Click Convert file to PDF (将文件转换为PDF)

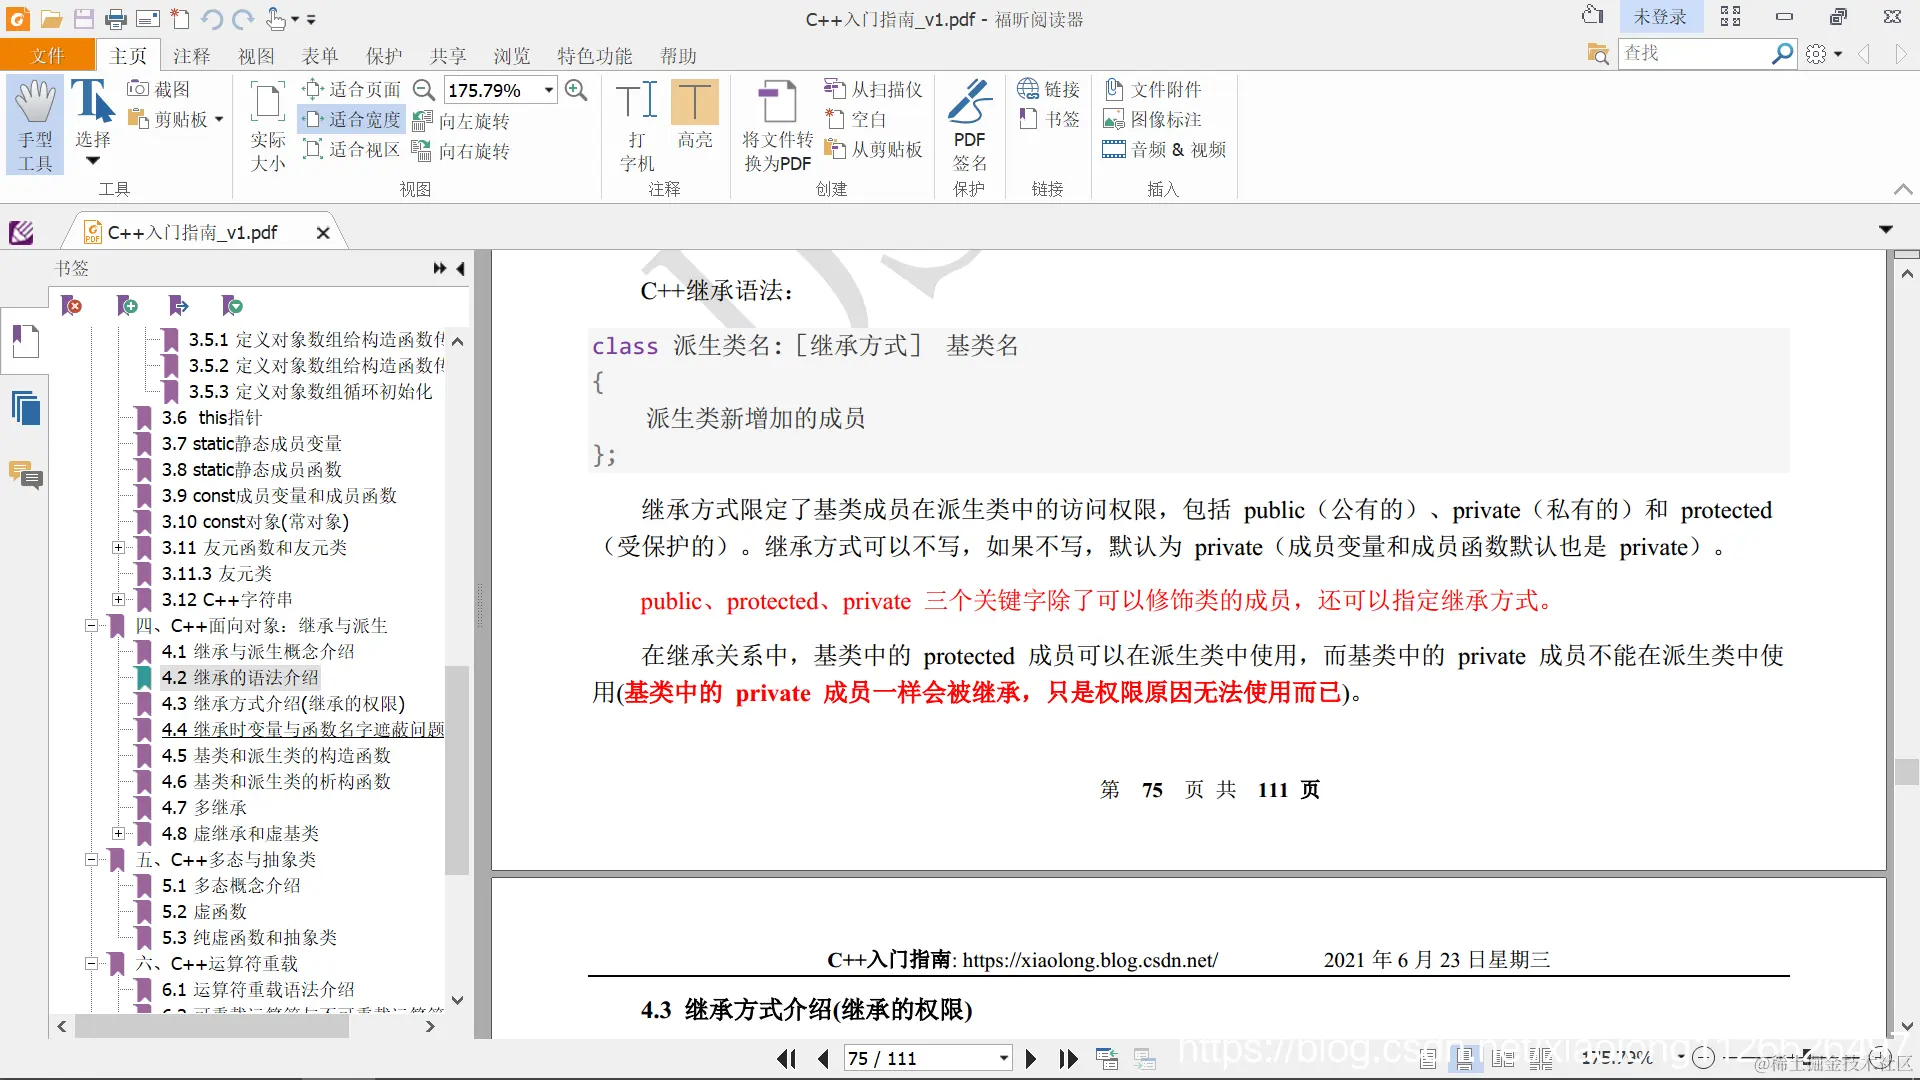click(777, 126)
